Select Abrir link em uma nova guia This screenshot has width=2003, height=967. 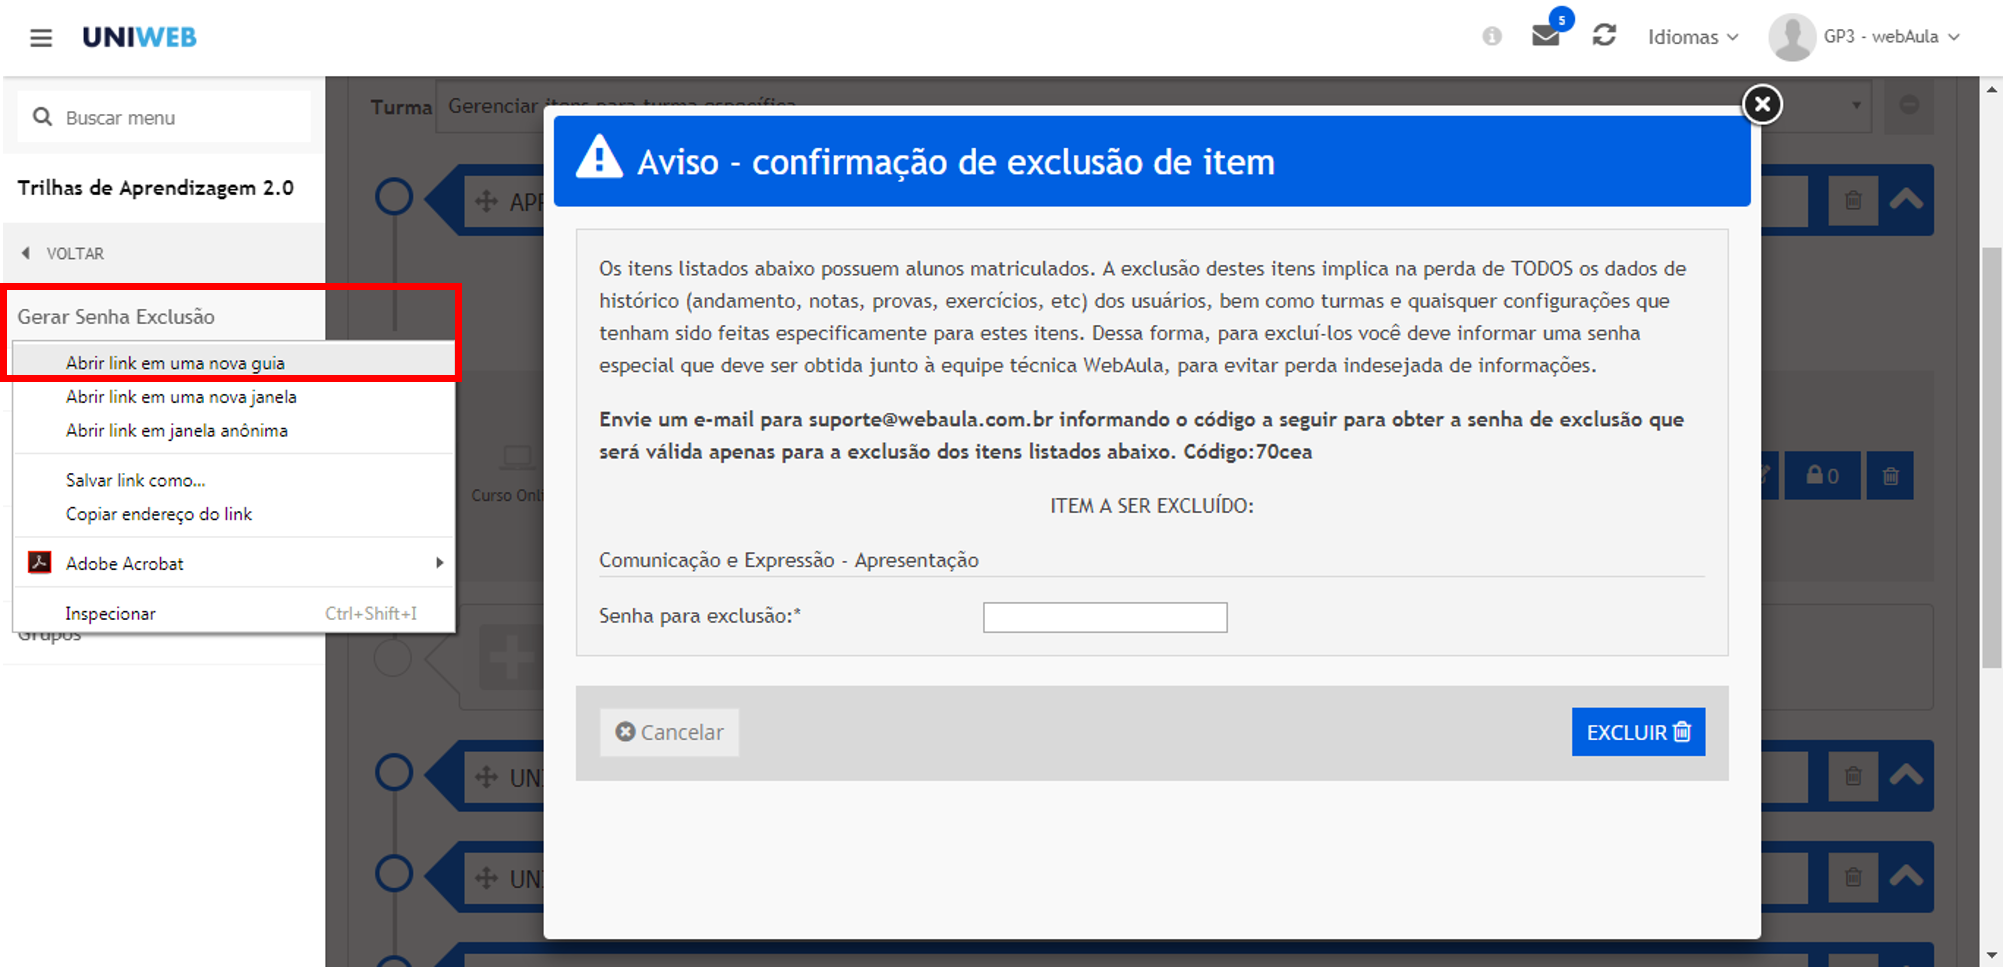click(175, 363)
